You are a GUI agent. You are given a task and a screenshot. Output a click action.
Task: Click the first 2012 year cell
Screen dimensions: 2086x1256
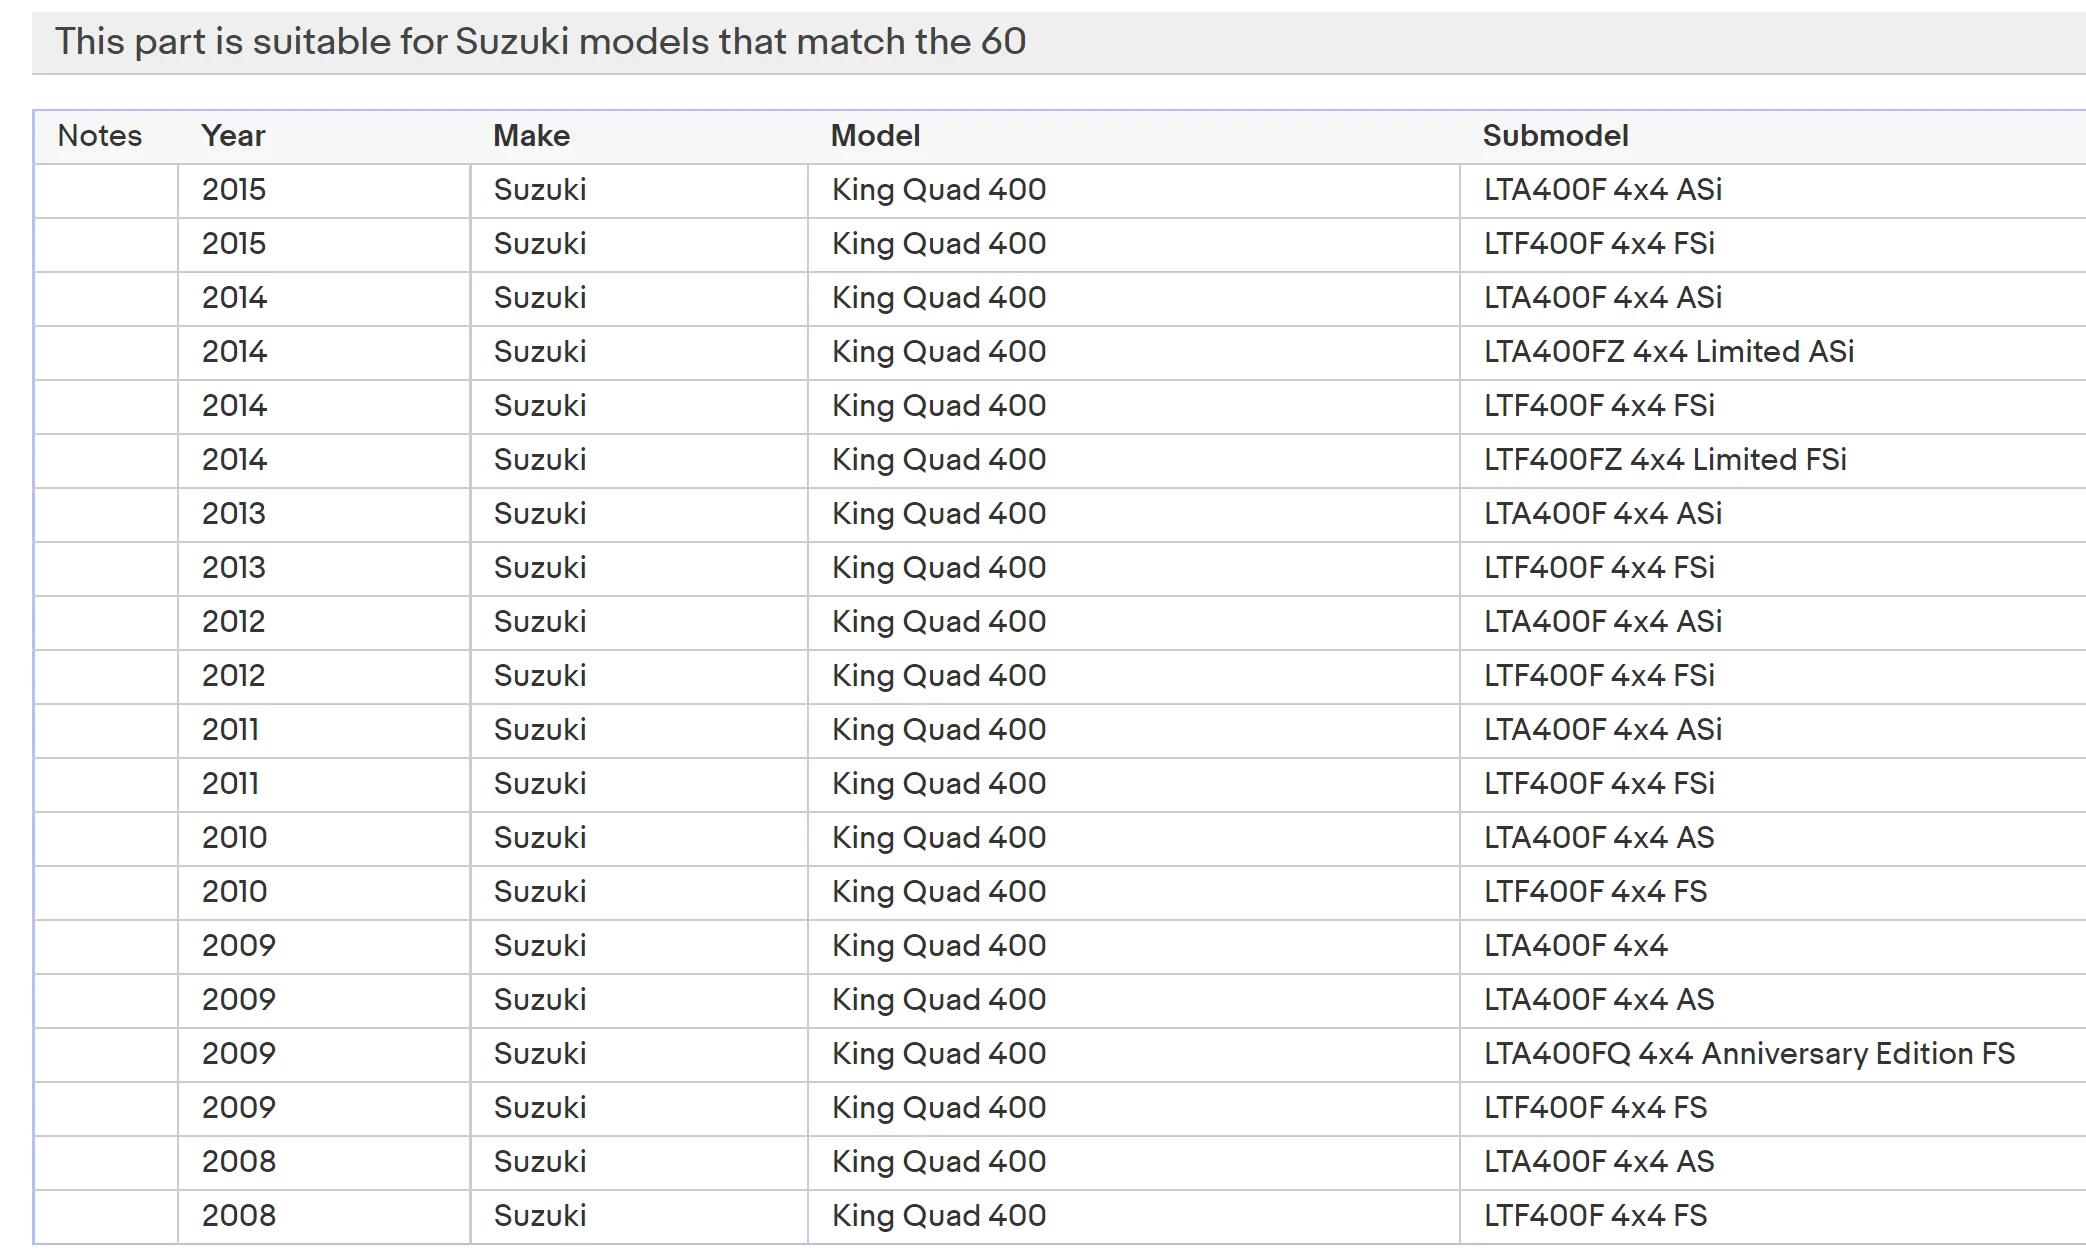click(x=233, y=622)
